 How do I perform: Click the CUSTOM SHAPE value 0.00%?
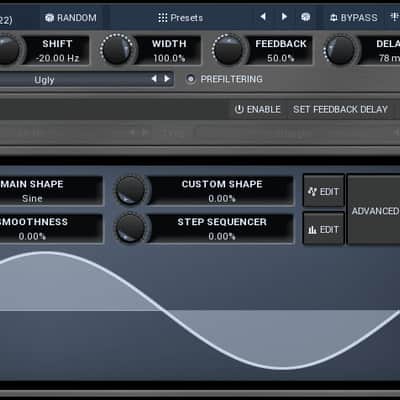click(222, 199)
